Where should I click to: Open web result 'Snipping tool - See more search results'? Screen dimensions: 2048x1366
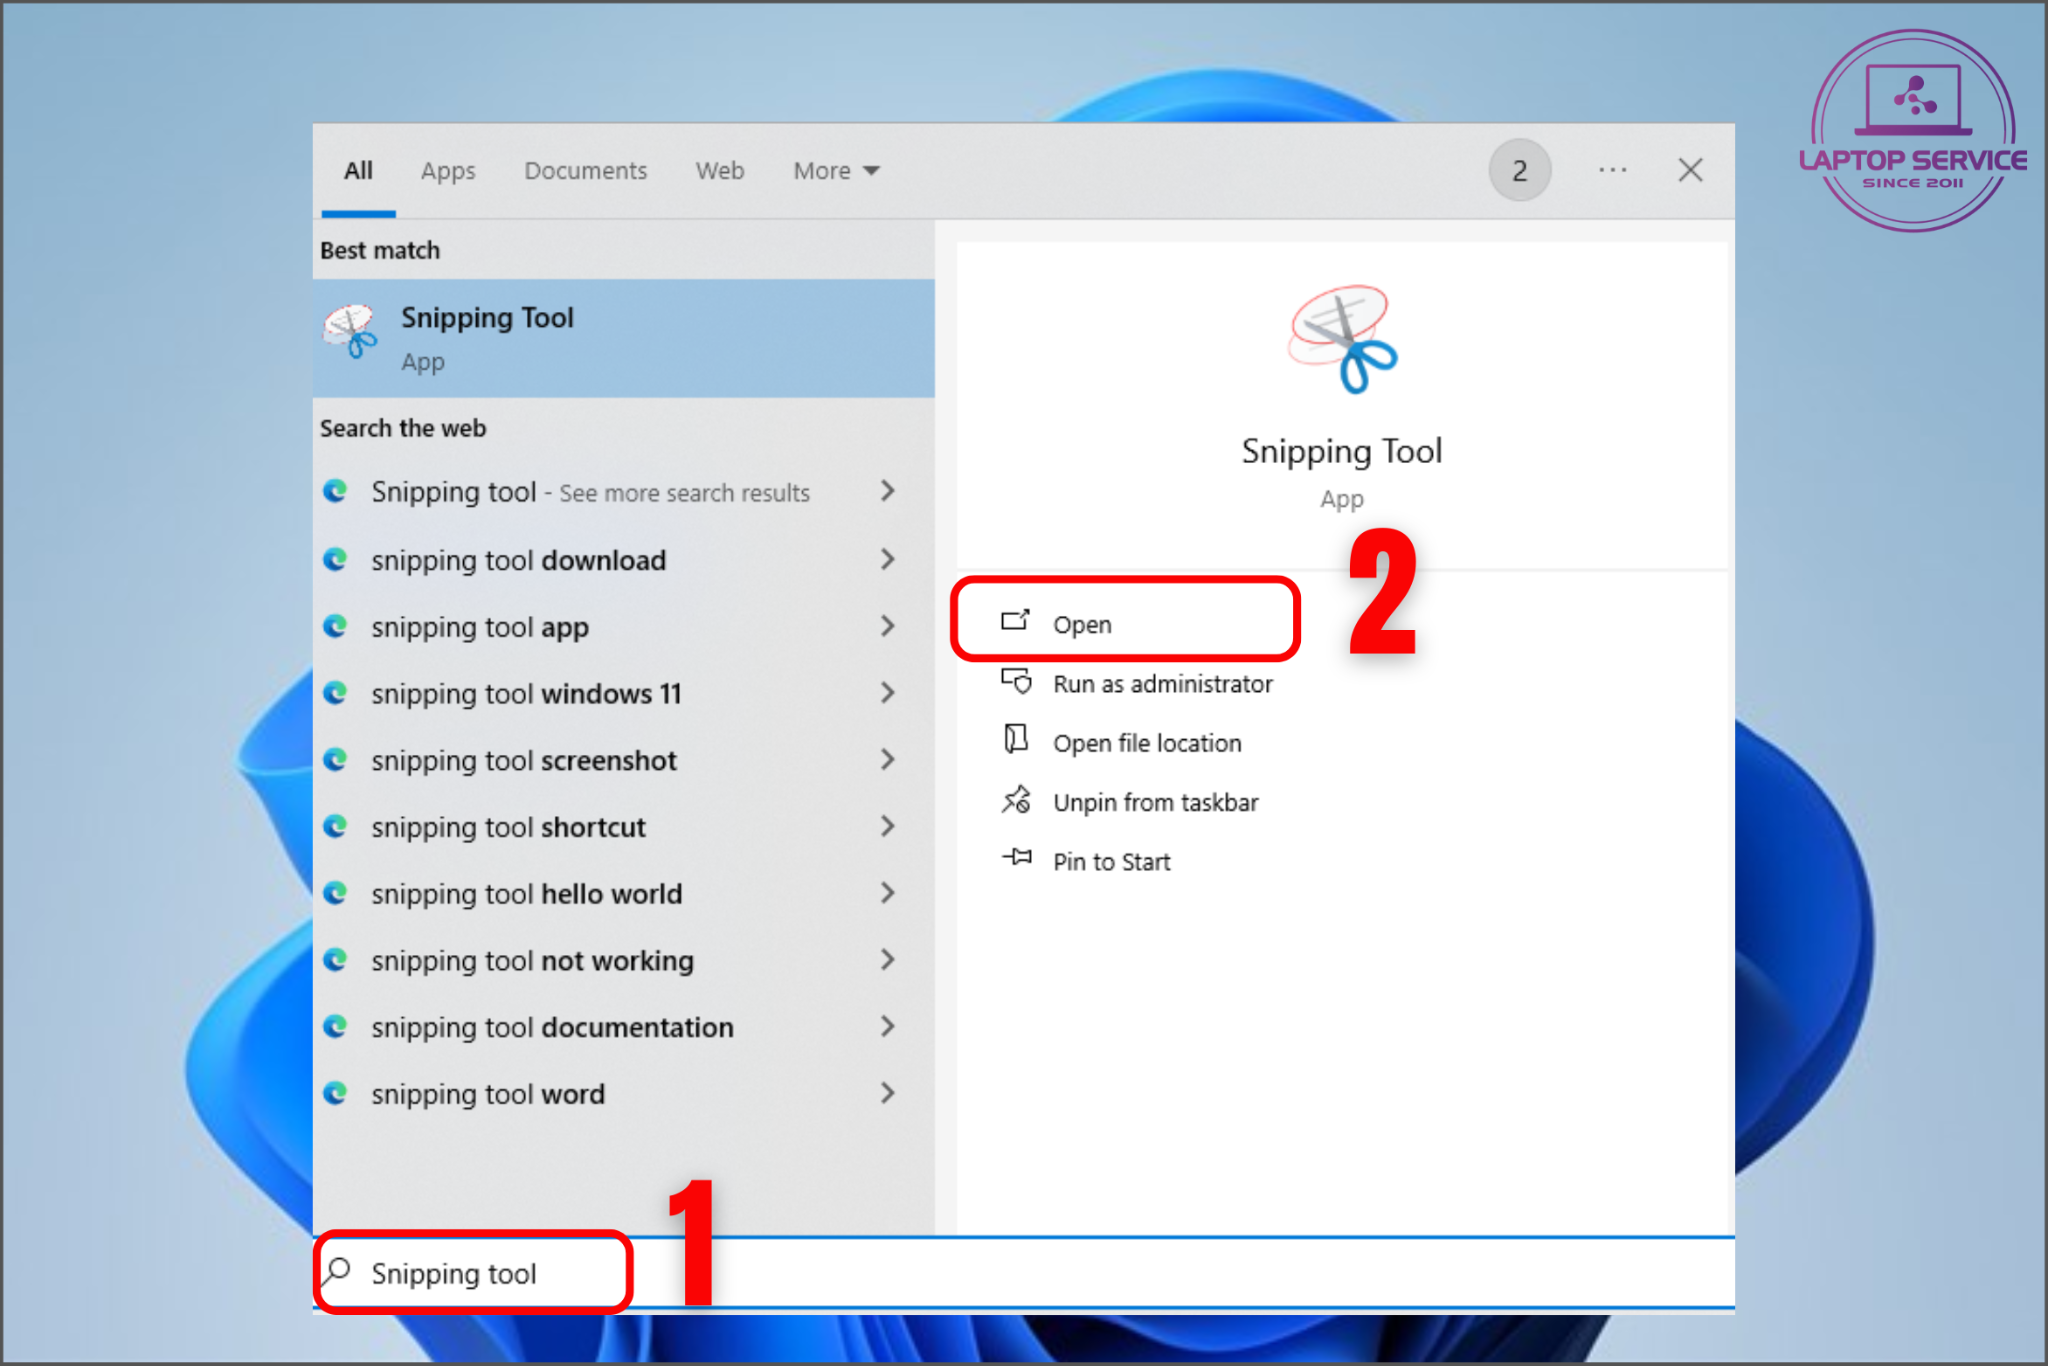pyautogui.click(x=590, y=492)
